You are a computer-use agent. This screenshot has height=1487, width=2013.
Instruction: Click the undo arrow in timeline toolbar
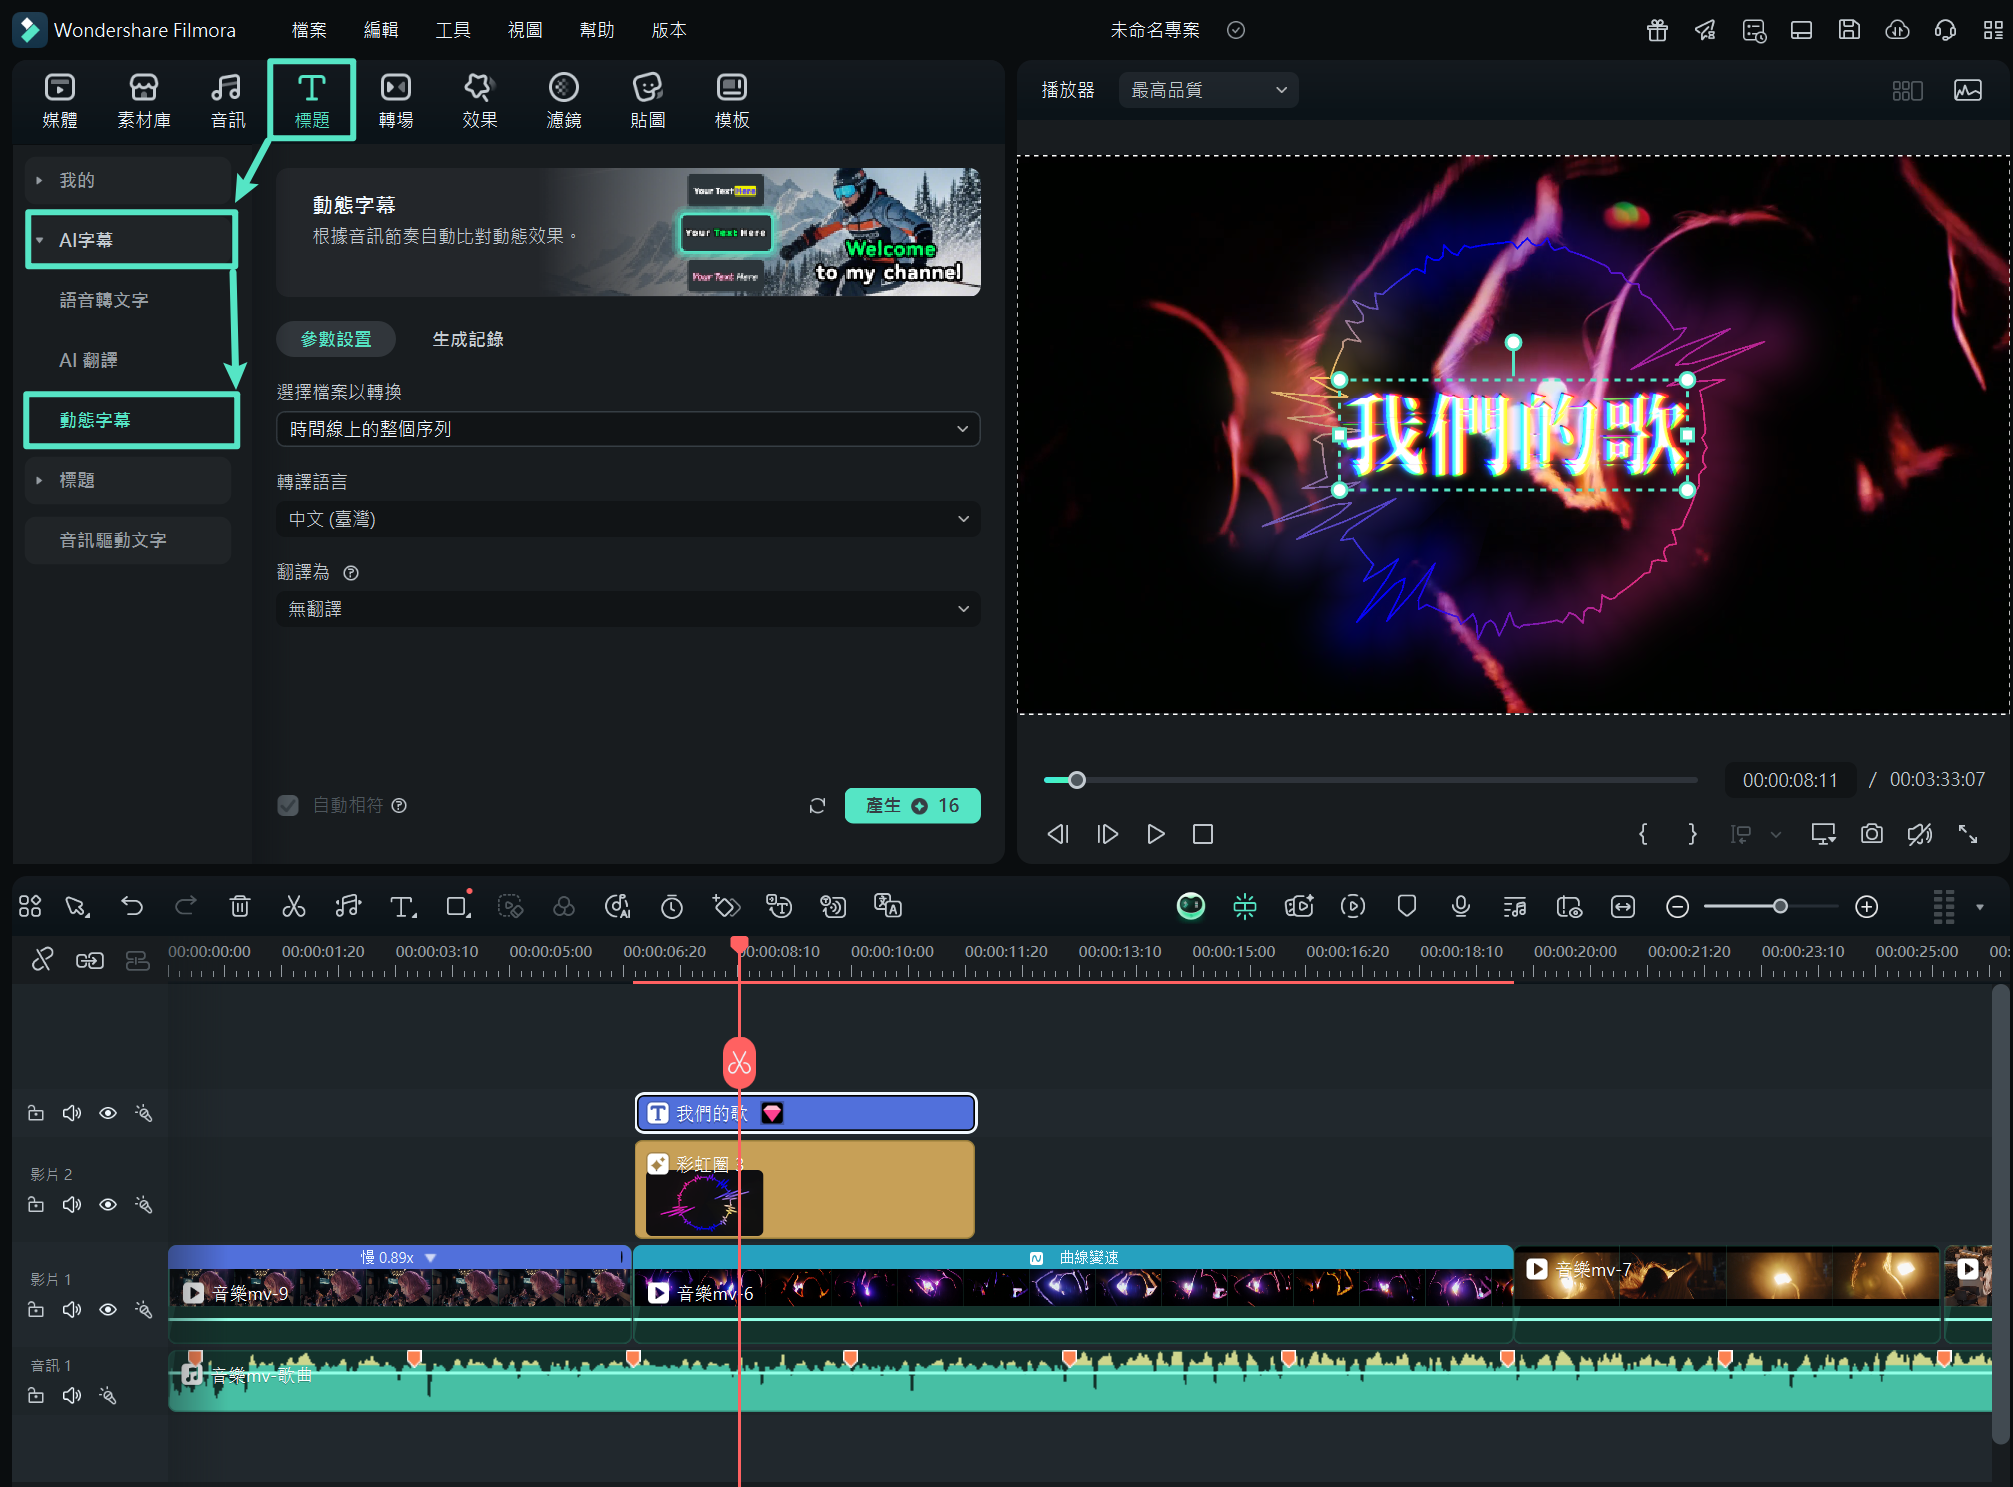(x=132, y=906)
